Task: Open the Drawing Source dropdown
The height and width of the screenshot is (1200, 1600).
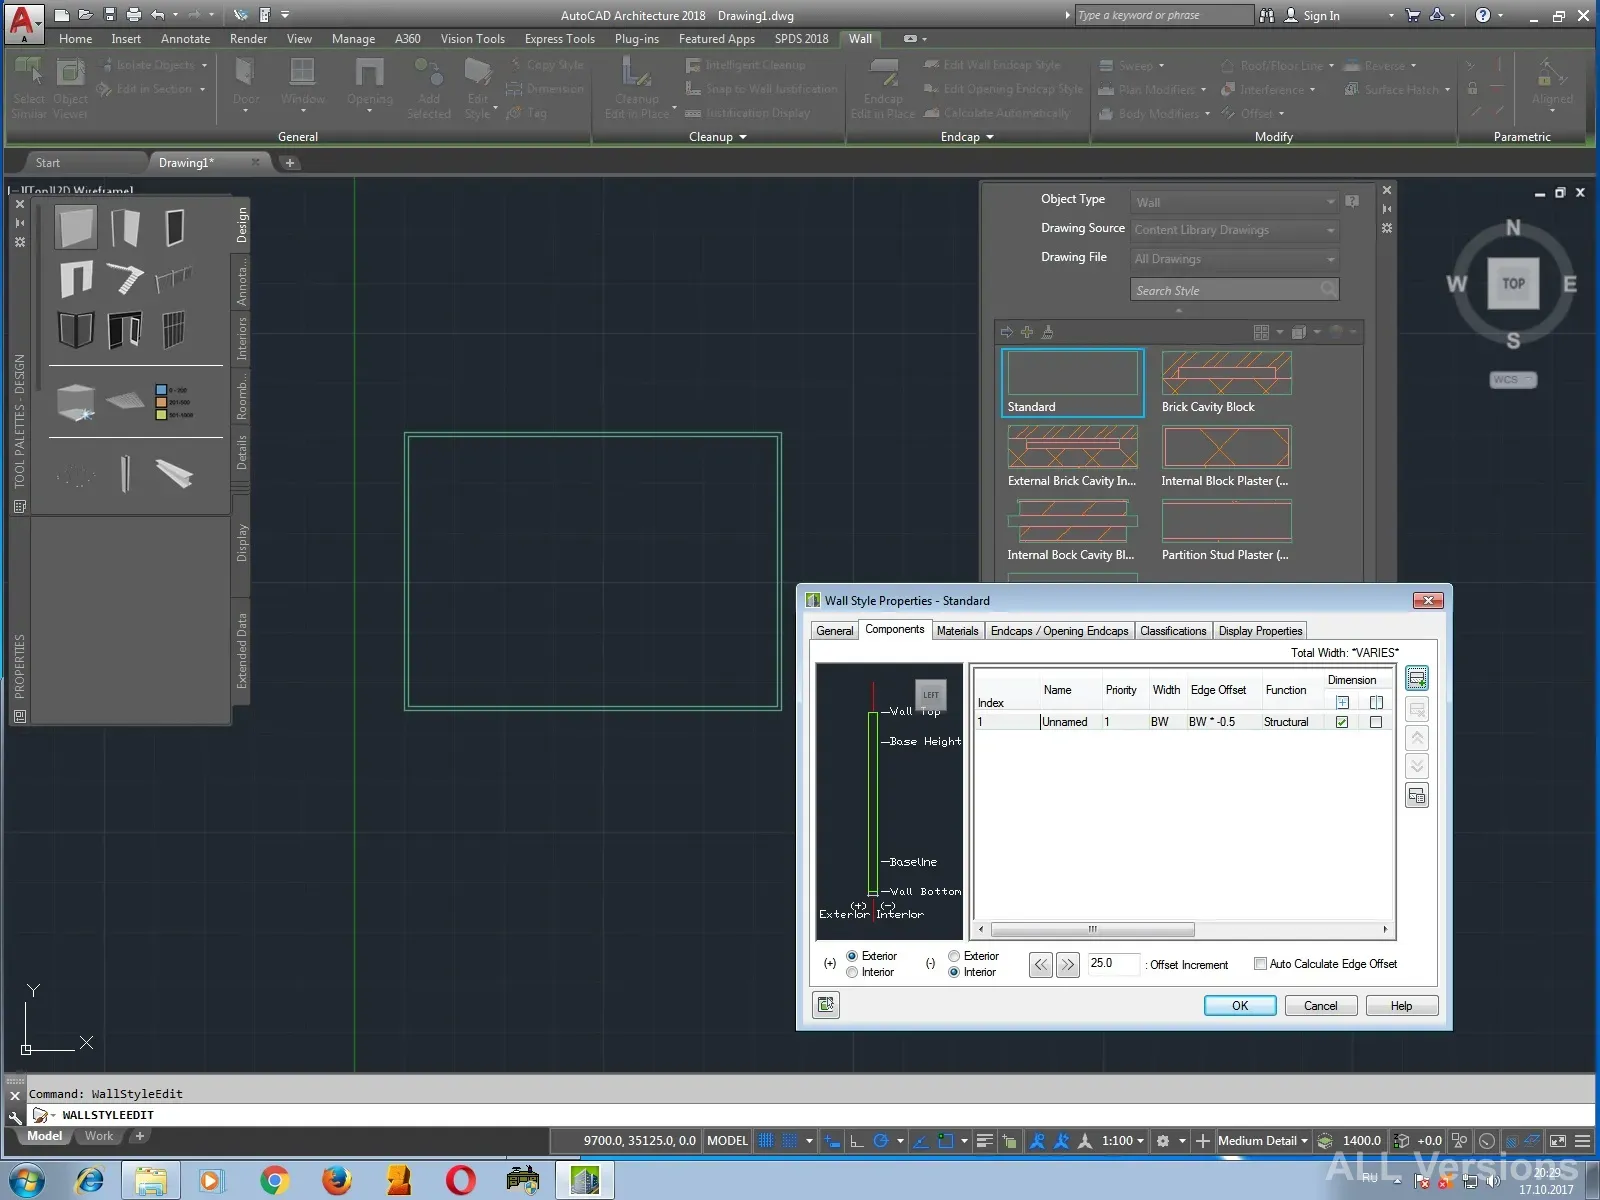Action: (1235, 230)
